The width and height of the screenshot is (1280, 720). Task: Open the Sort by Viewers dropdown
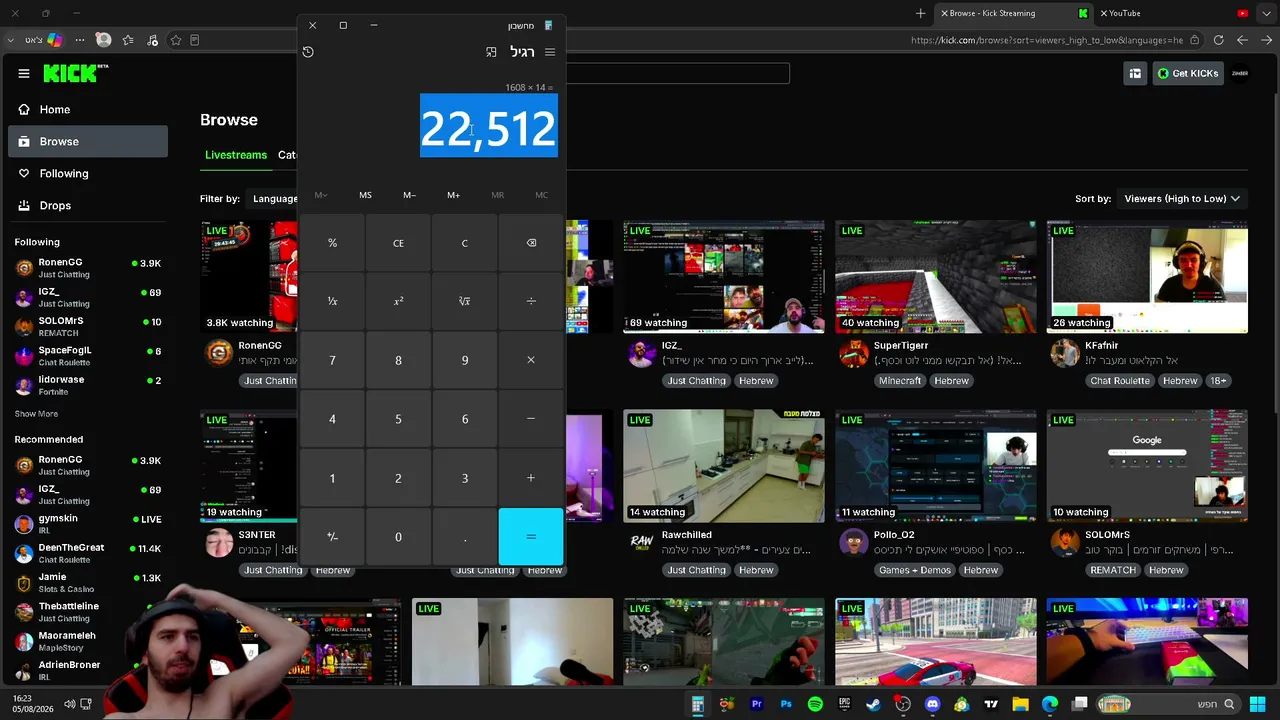(x=1182, y=199)
